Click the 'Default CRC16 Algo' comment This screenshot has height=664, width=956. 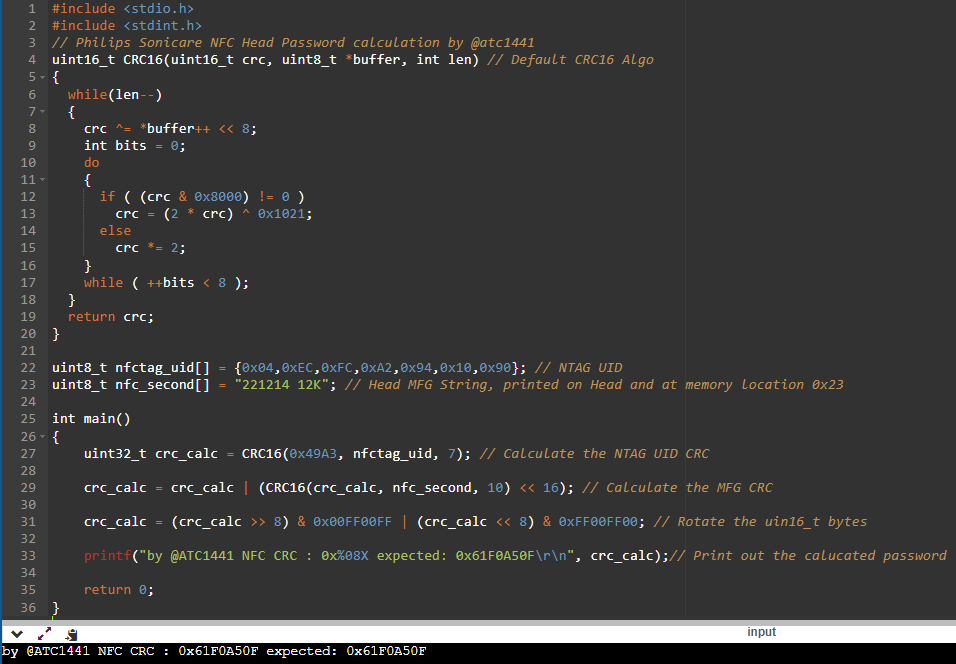570,60
